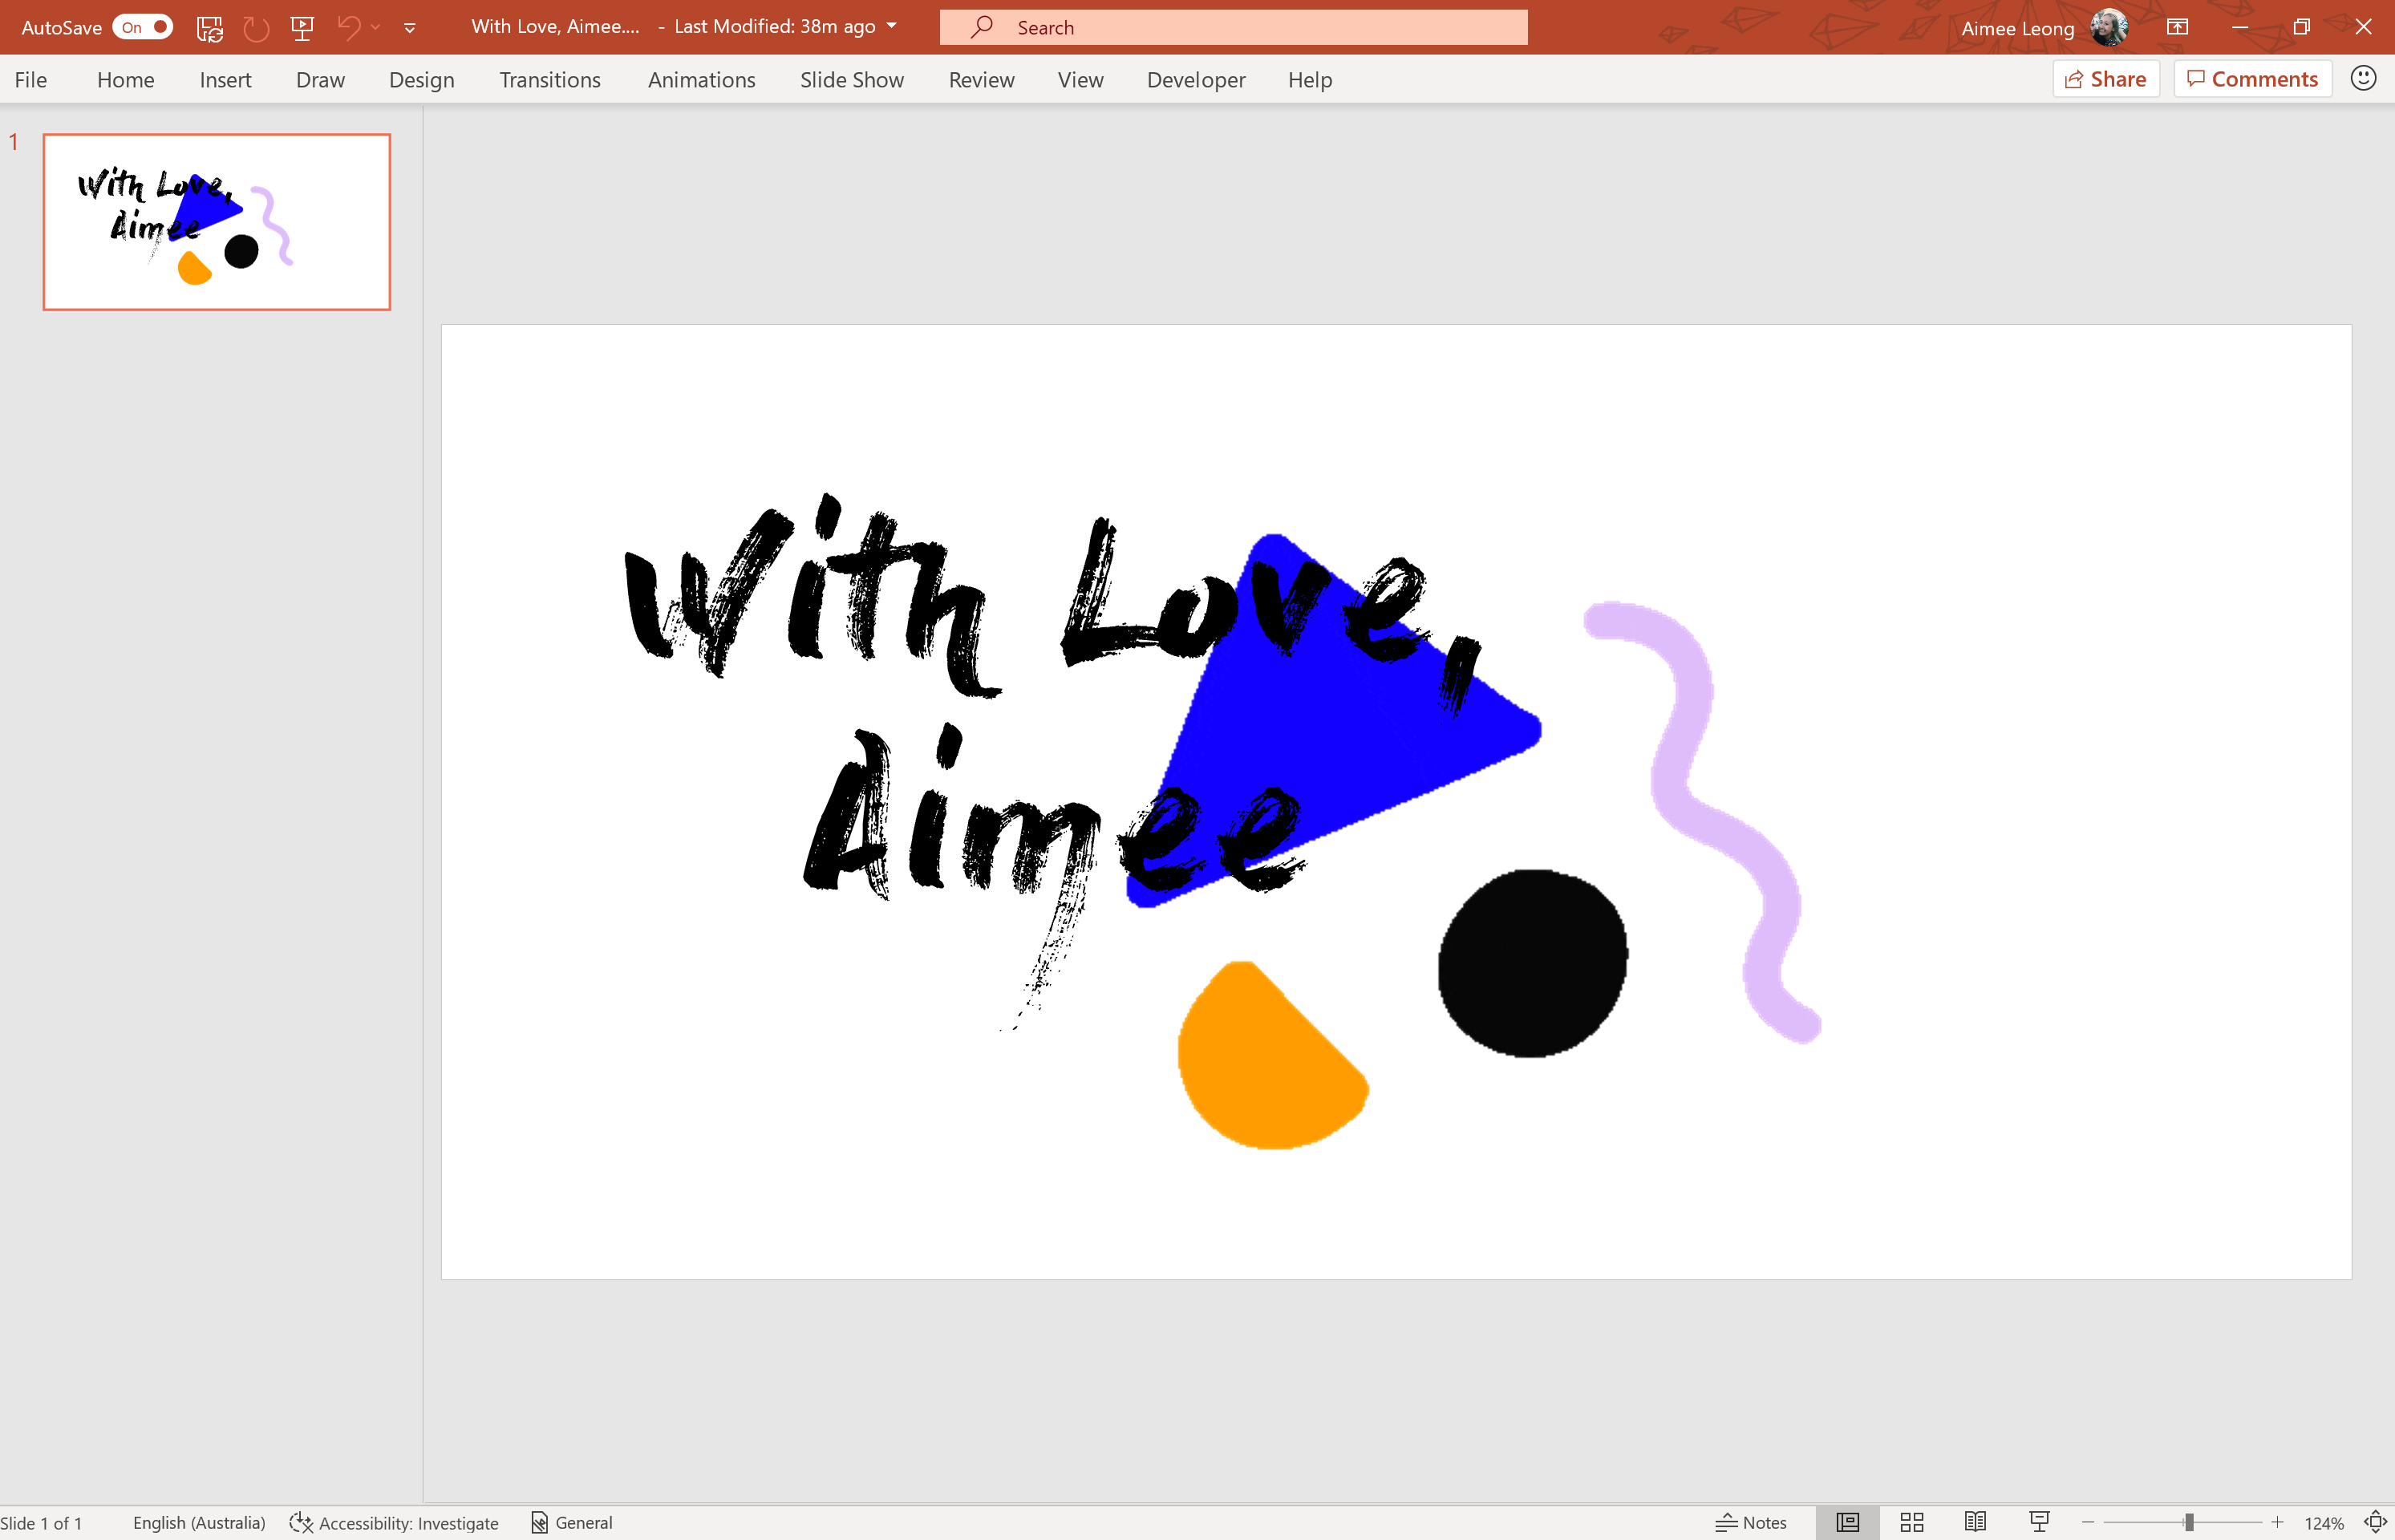Select the Normal view icon
This screenshot has width=2395, height=1540.
(1847, 1522)
